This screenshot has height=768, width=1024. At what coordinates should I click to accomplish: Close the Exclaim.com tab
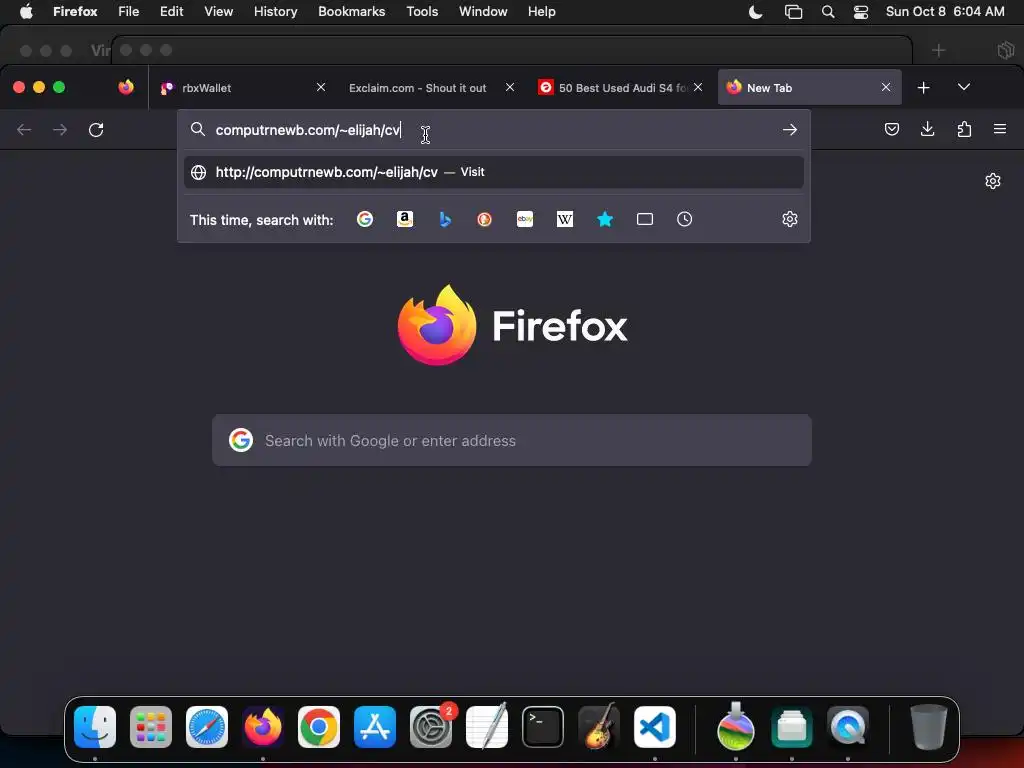coord(510,88)
